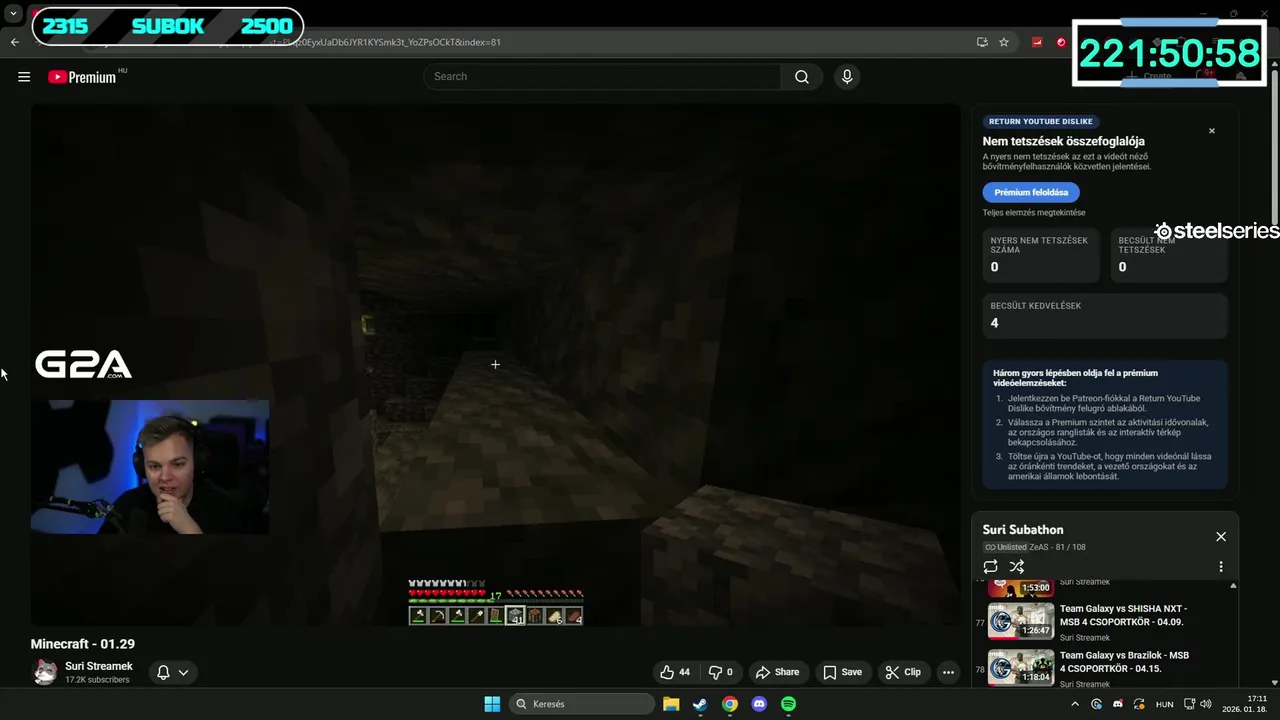This screenshot has height=720, width=1280.
Task: Open Spotify from the taskbar
Action: tap(789, 704)
